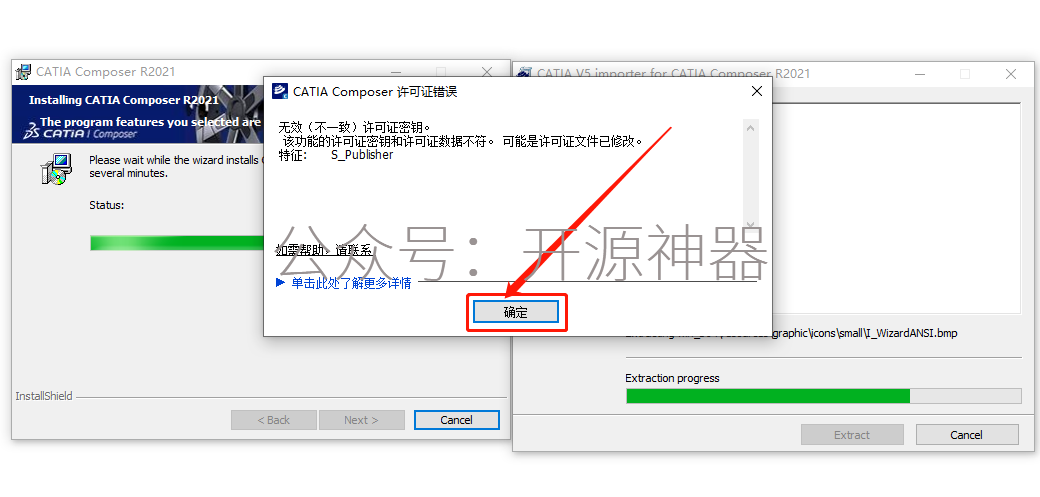Click the Next > button in the installer
Screen dimensions: 1040x497
(x=361, y=420)
